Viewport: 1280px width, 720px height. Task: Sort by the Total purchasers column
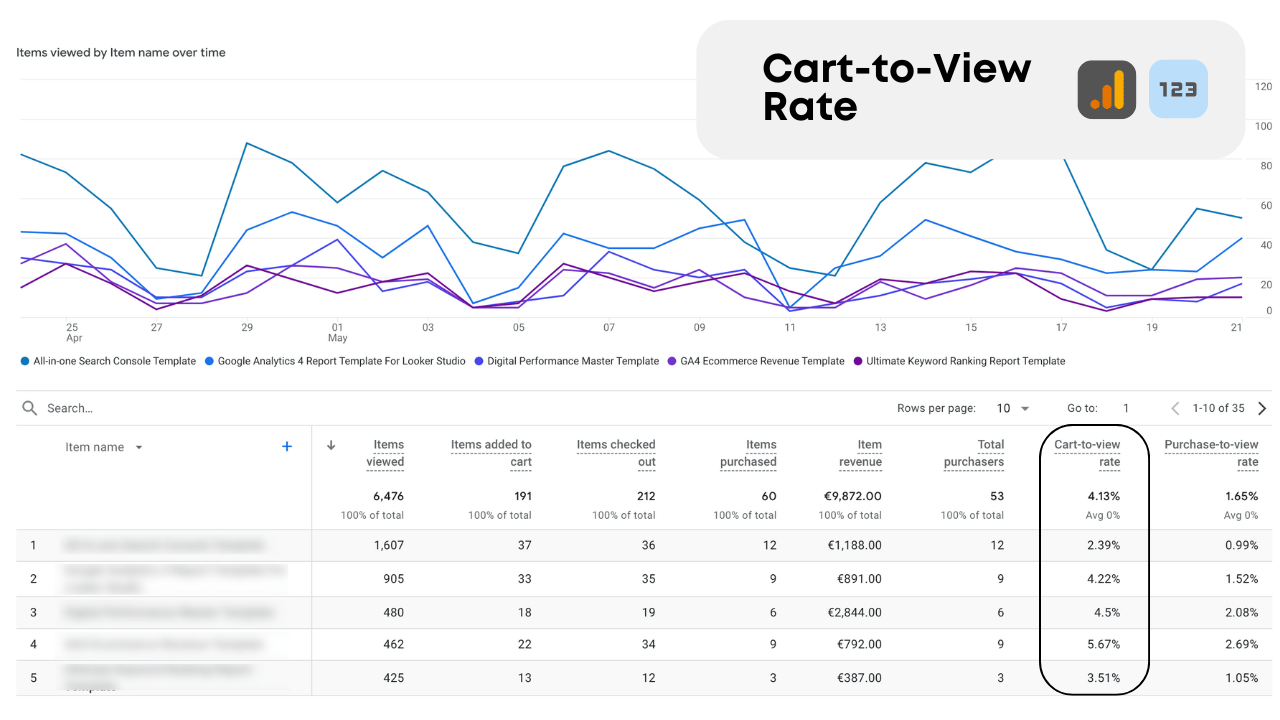pyautogui.click(x=975, y=453)
